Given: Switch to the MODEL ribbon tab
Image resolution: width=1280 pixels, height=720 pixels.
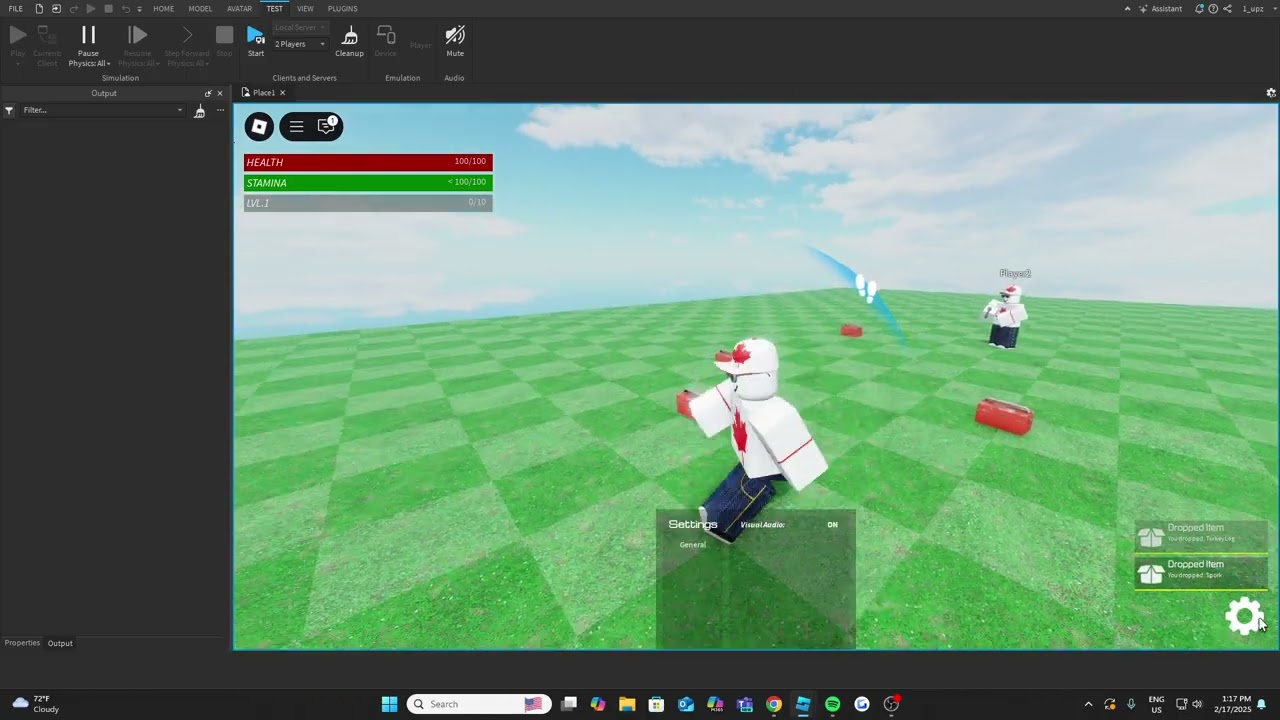Looking at the screenshot, I should point(200,9).
